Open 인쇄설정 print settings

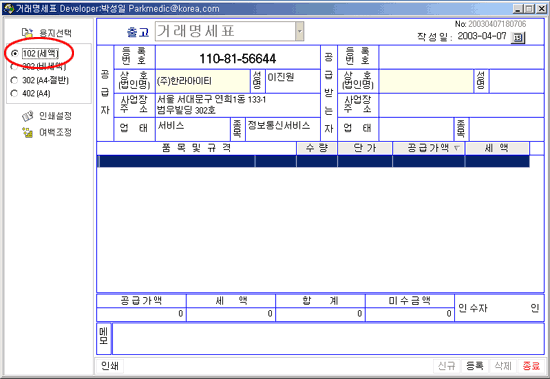47,116
